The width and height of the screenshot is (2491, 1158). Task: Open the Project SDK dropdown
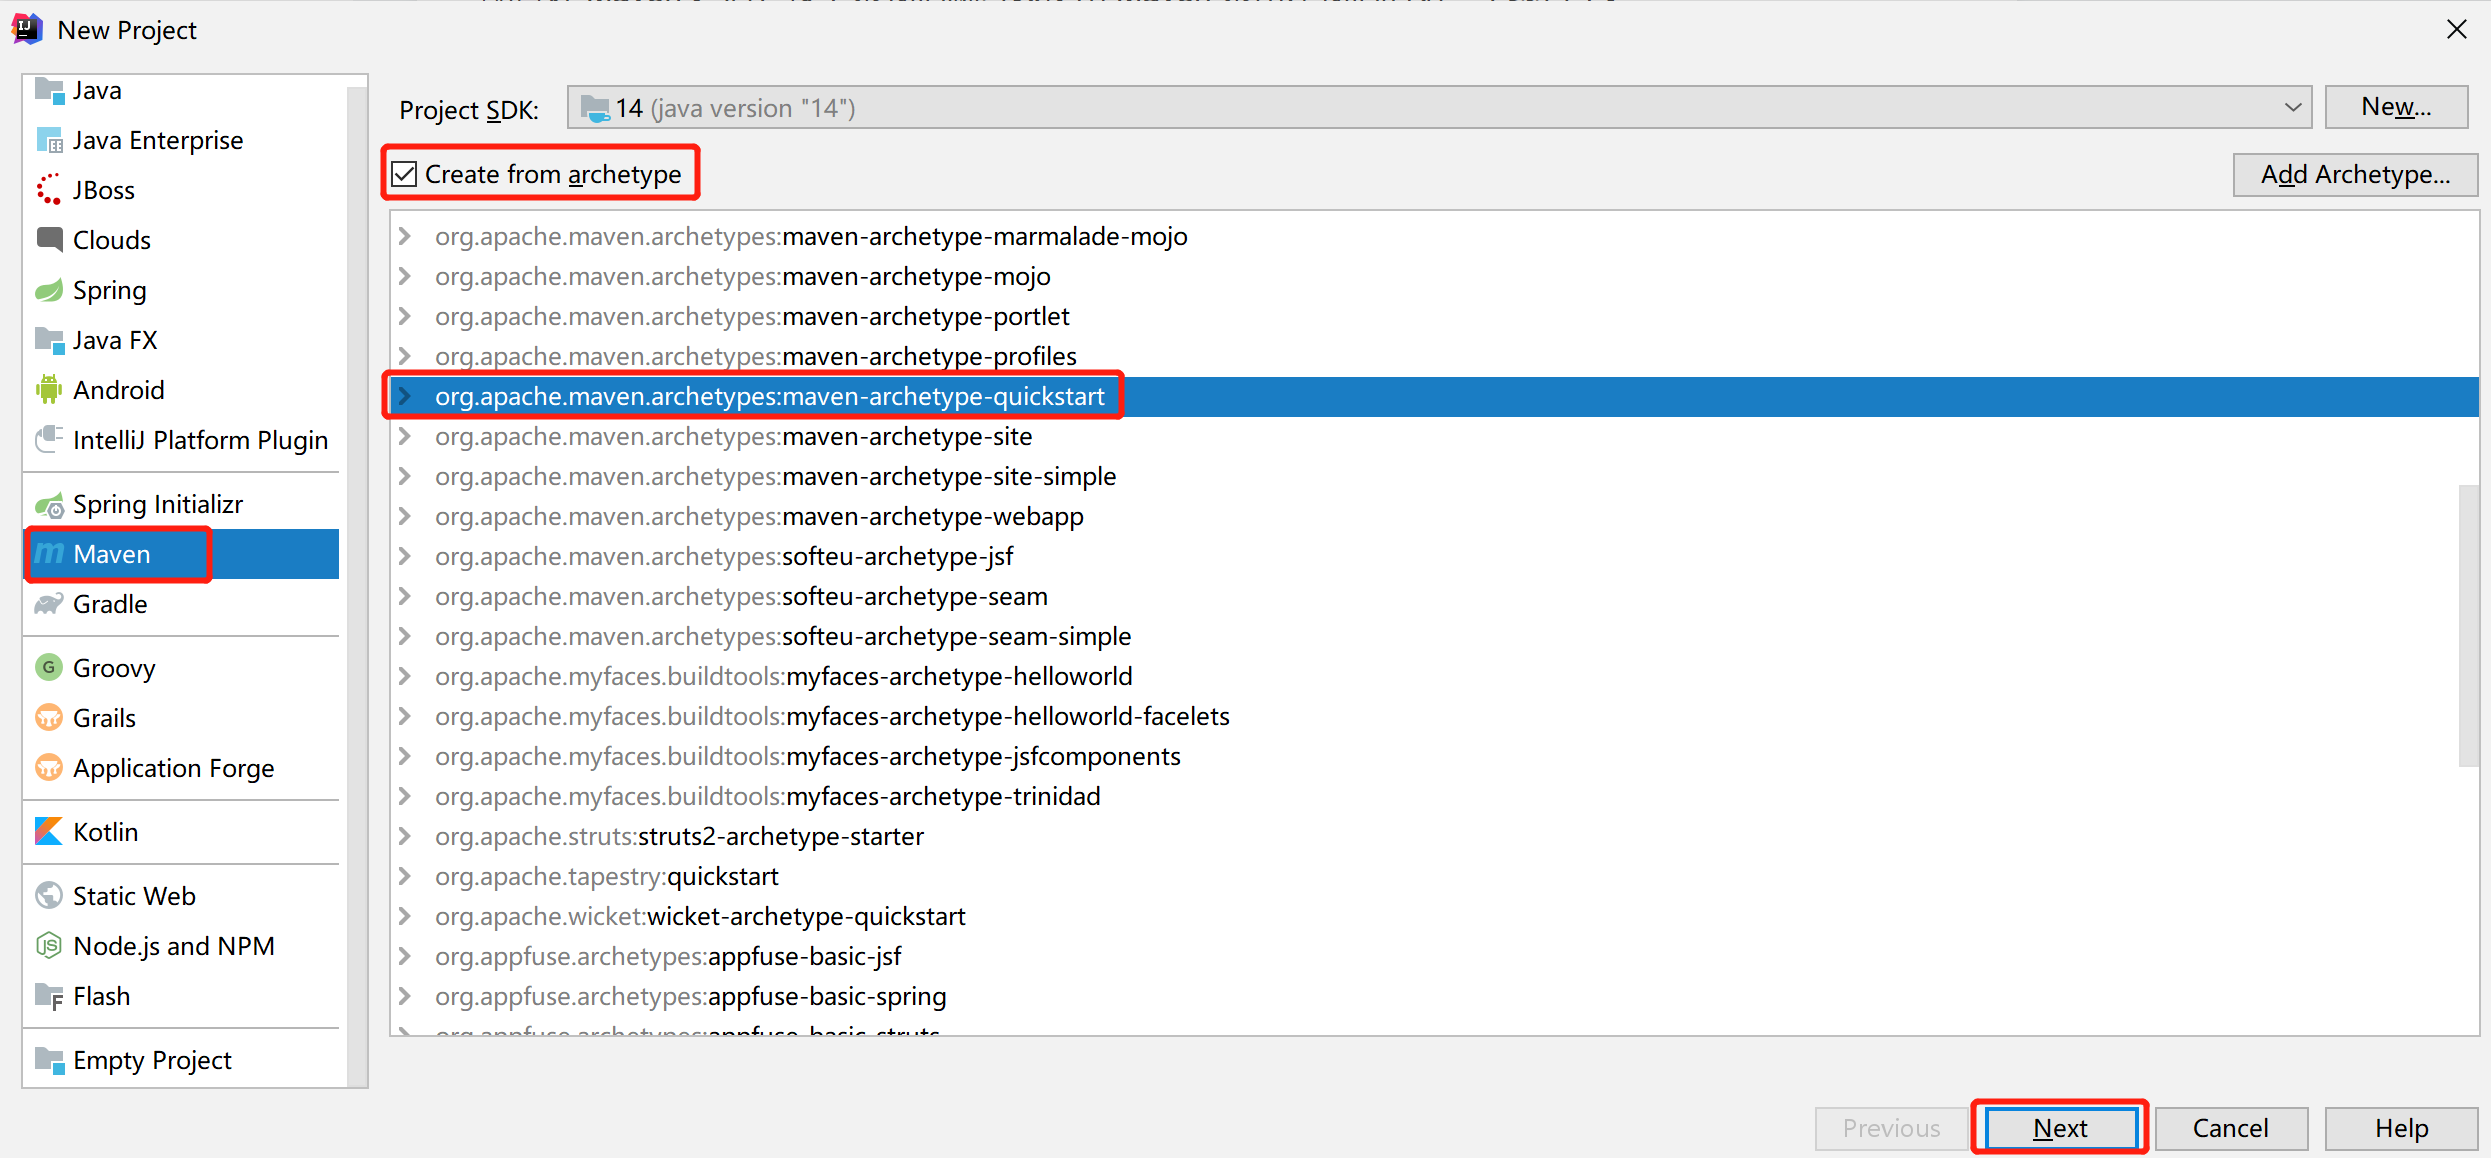coord(2292,108)
